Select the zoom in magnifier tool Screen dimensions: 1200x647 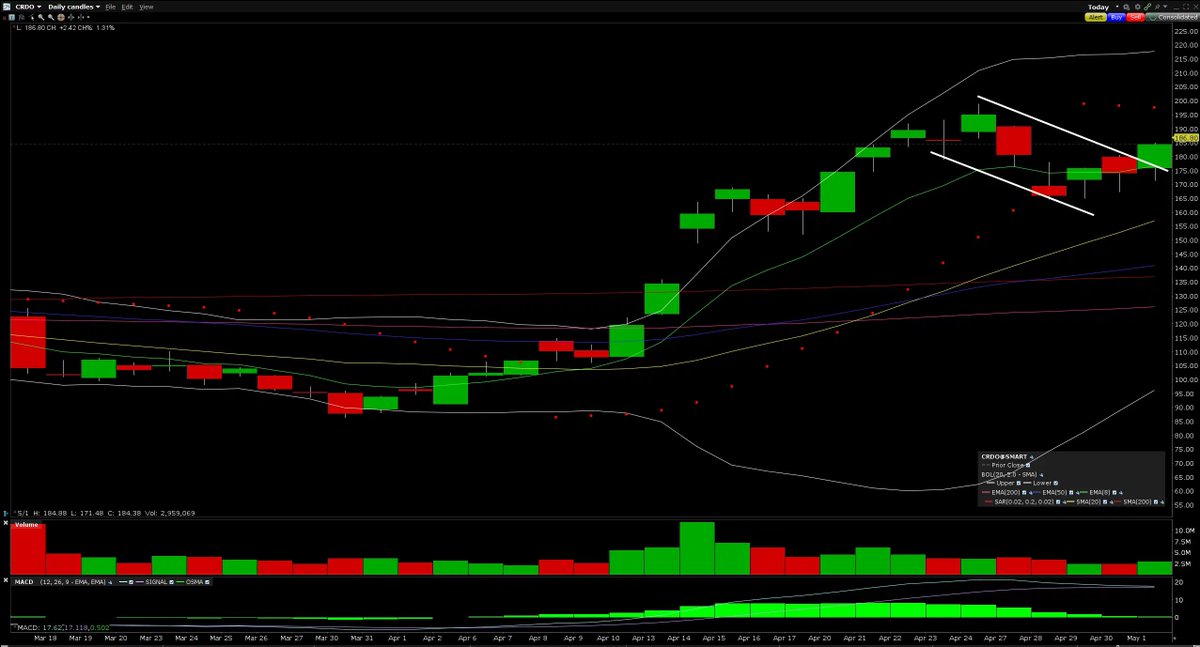tap(41, 17)
